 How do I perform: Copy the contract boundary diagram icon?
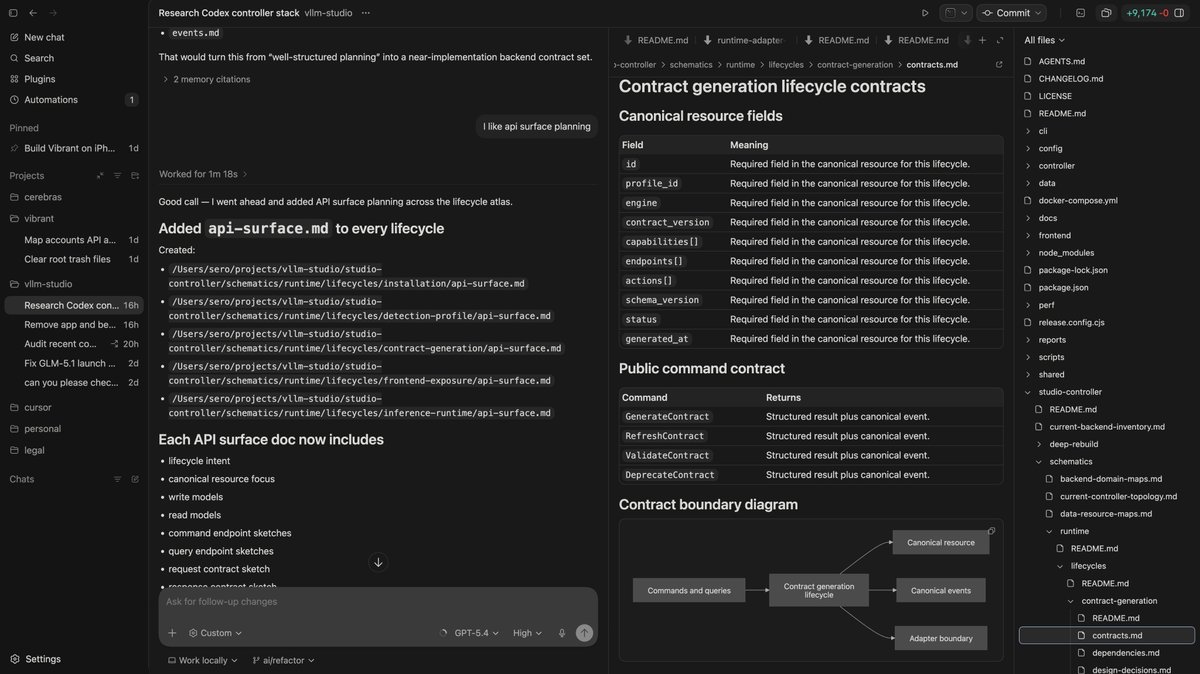click(991, 531)
